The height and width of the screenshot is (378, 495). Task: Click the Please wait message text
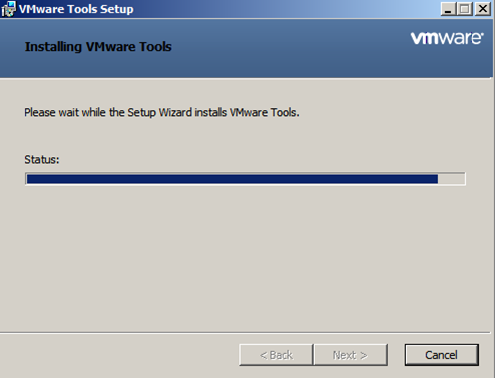point(162,113)
